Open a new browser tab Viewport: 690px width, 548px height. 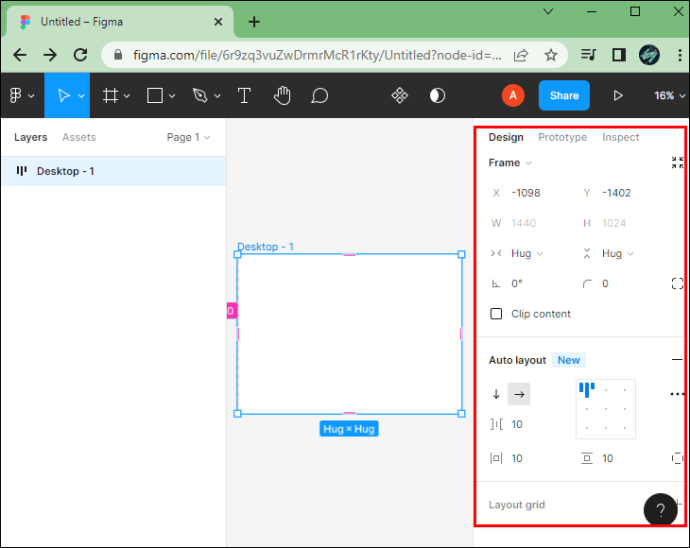pyautogui.click(x=254, y=22)
